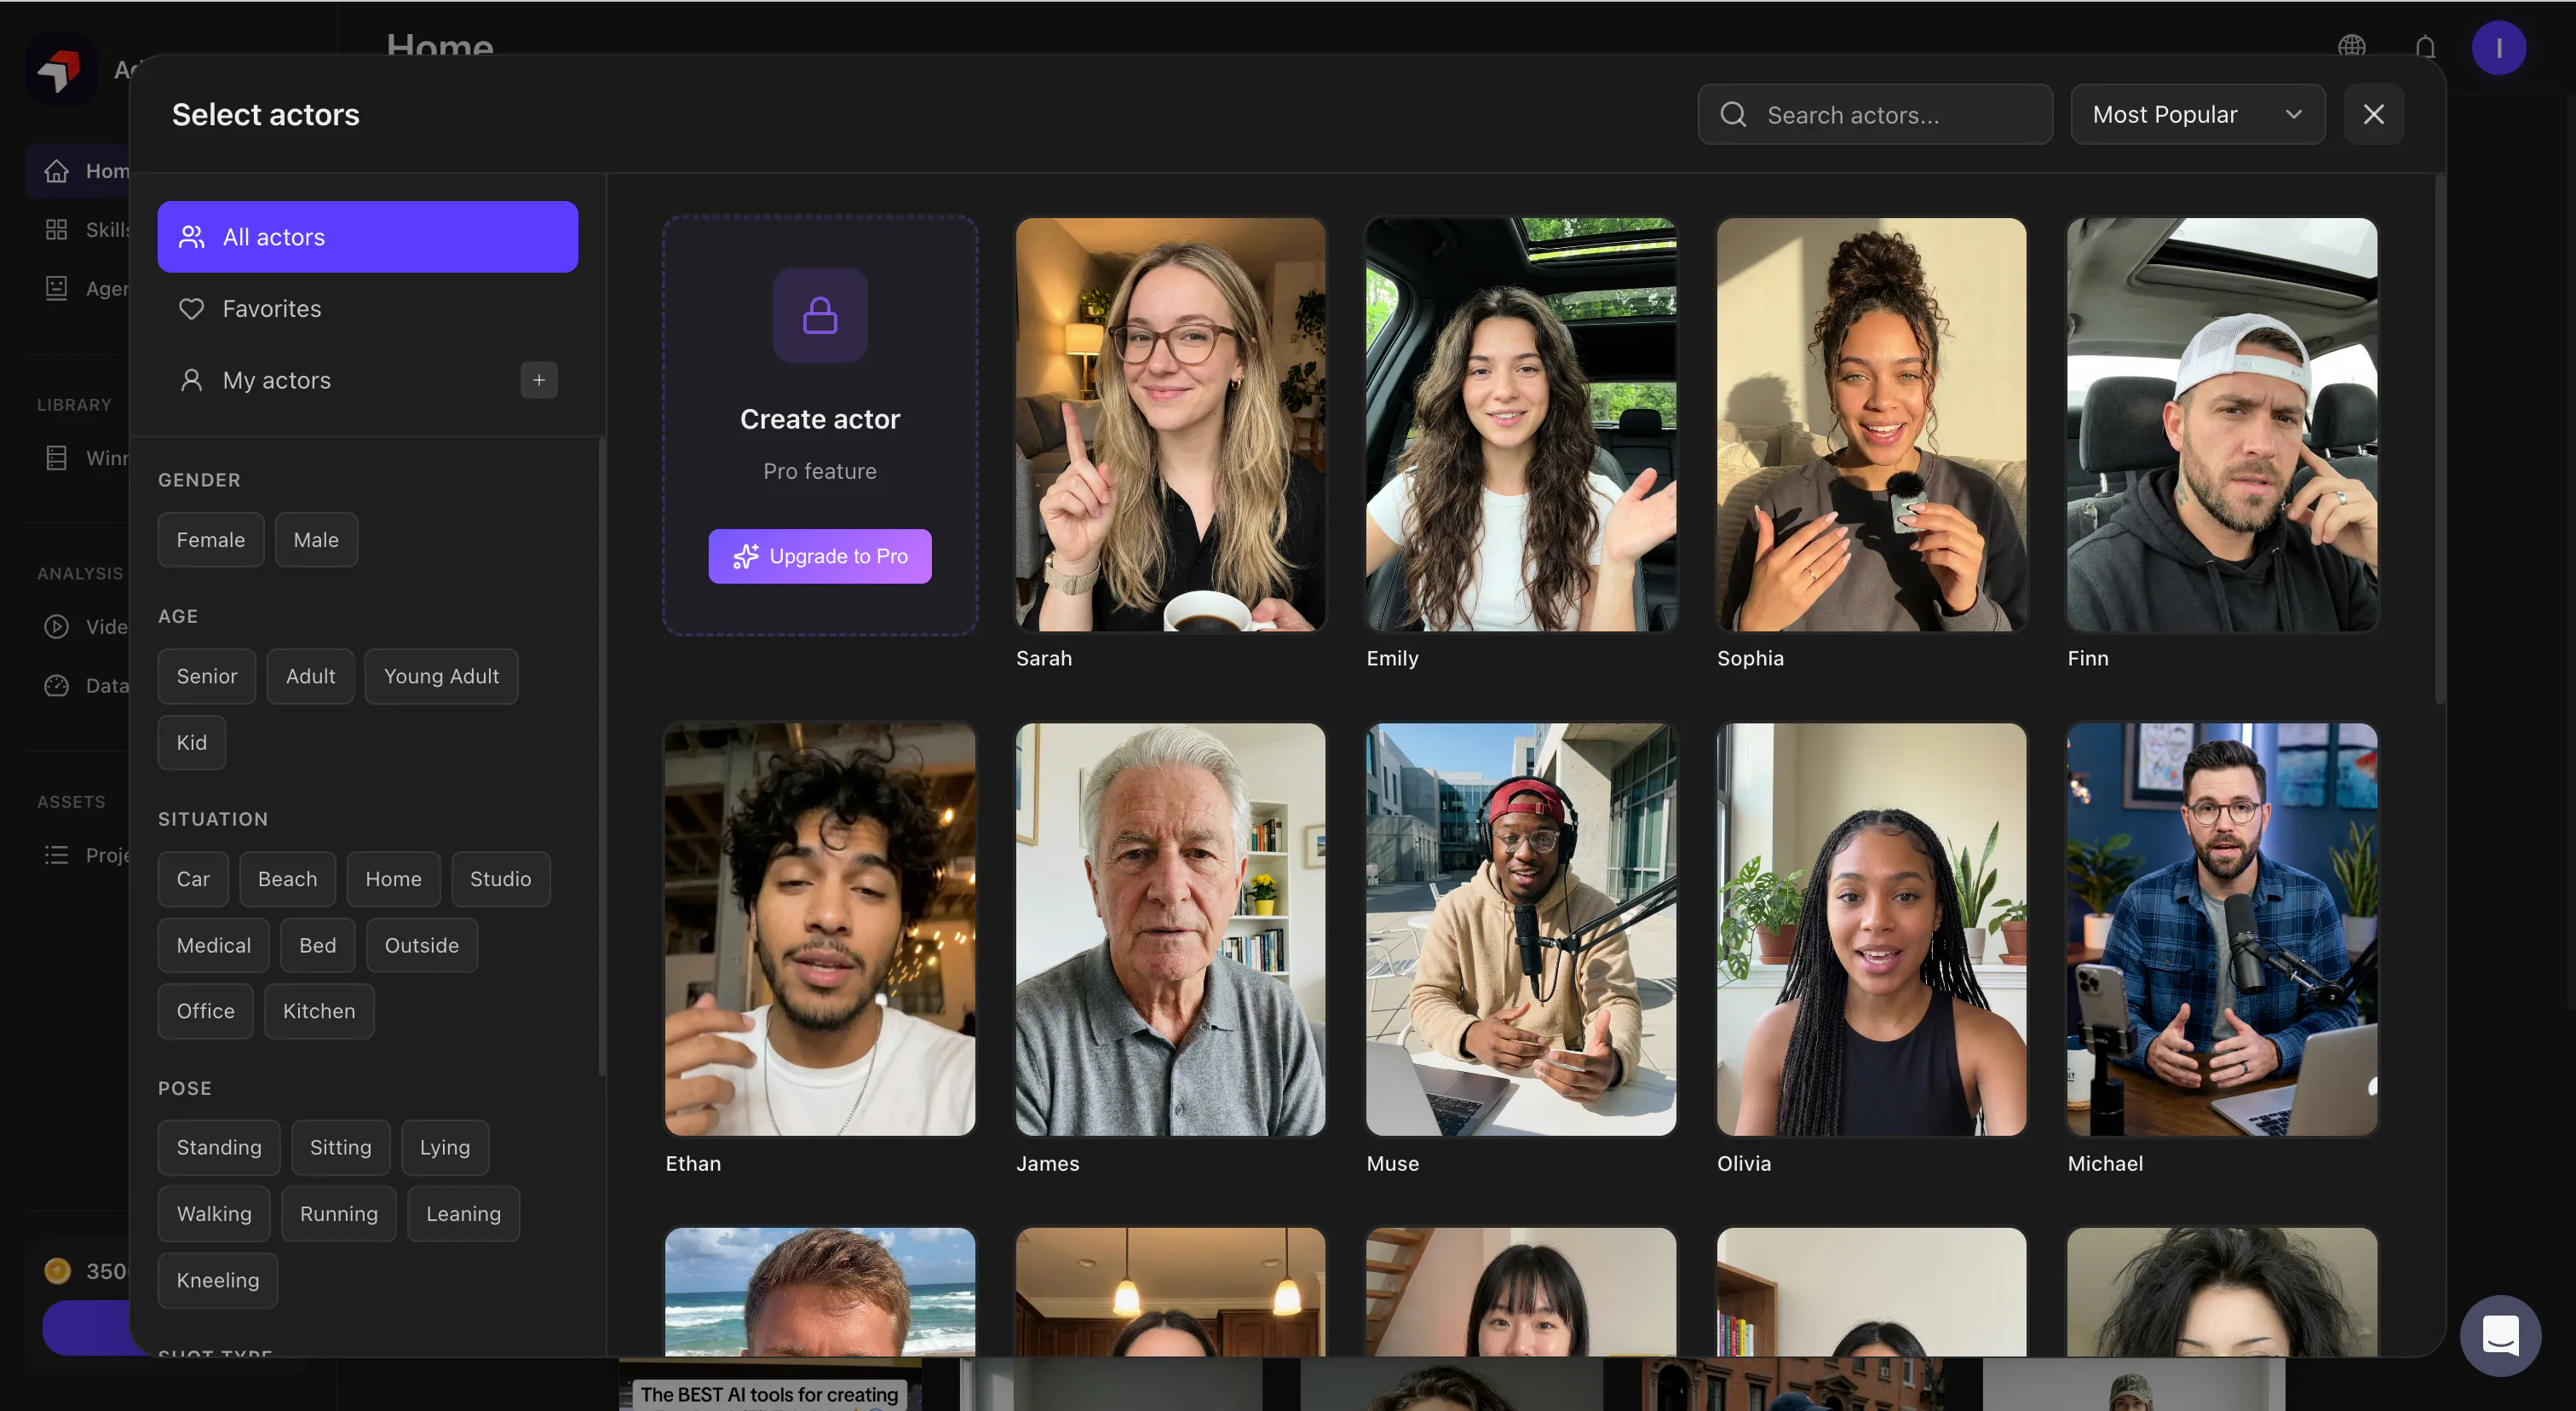Click the Upgrade to Pro button
The width and height of the screenshot is (2576, 1411).
click(x=820, y=556)
